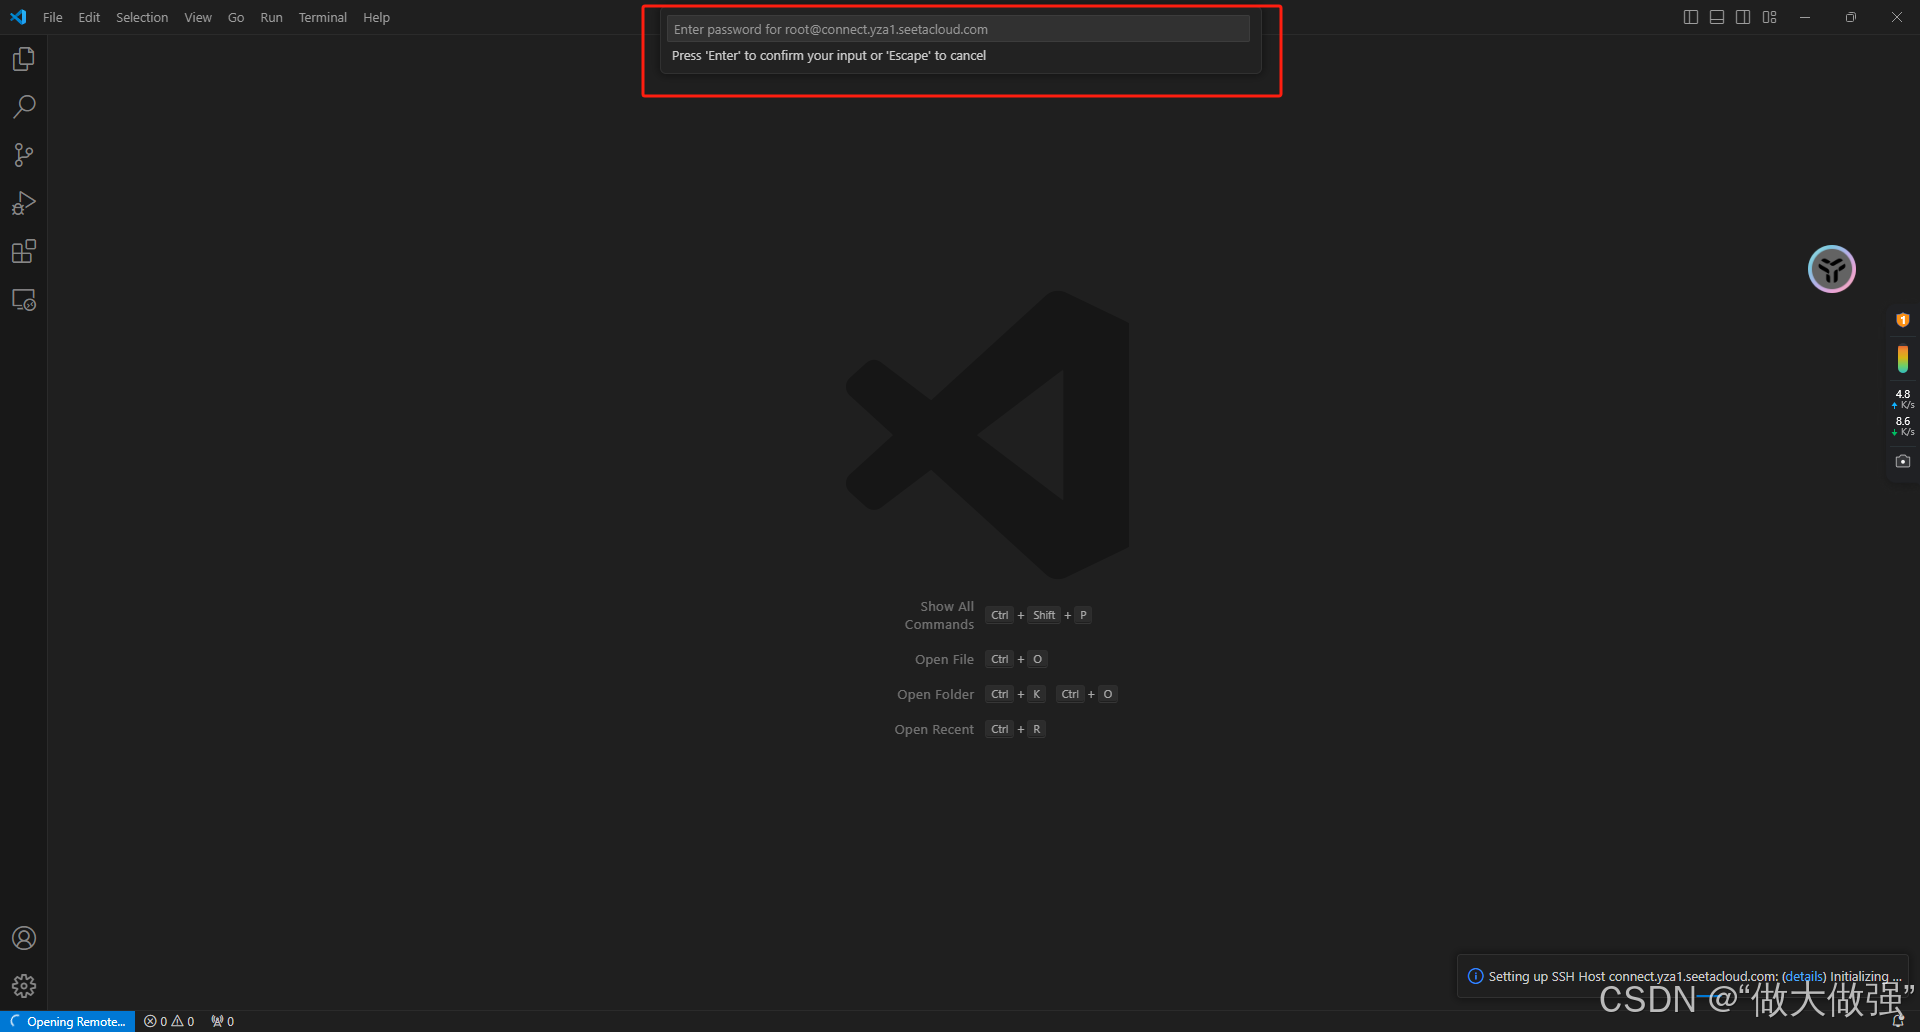Open the errors and warnings status item

169,1021
